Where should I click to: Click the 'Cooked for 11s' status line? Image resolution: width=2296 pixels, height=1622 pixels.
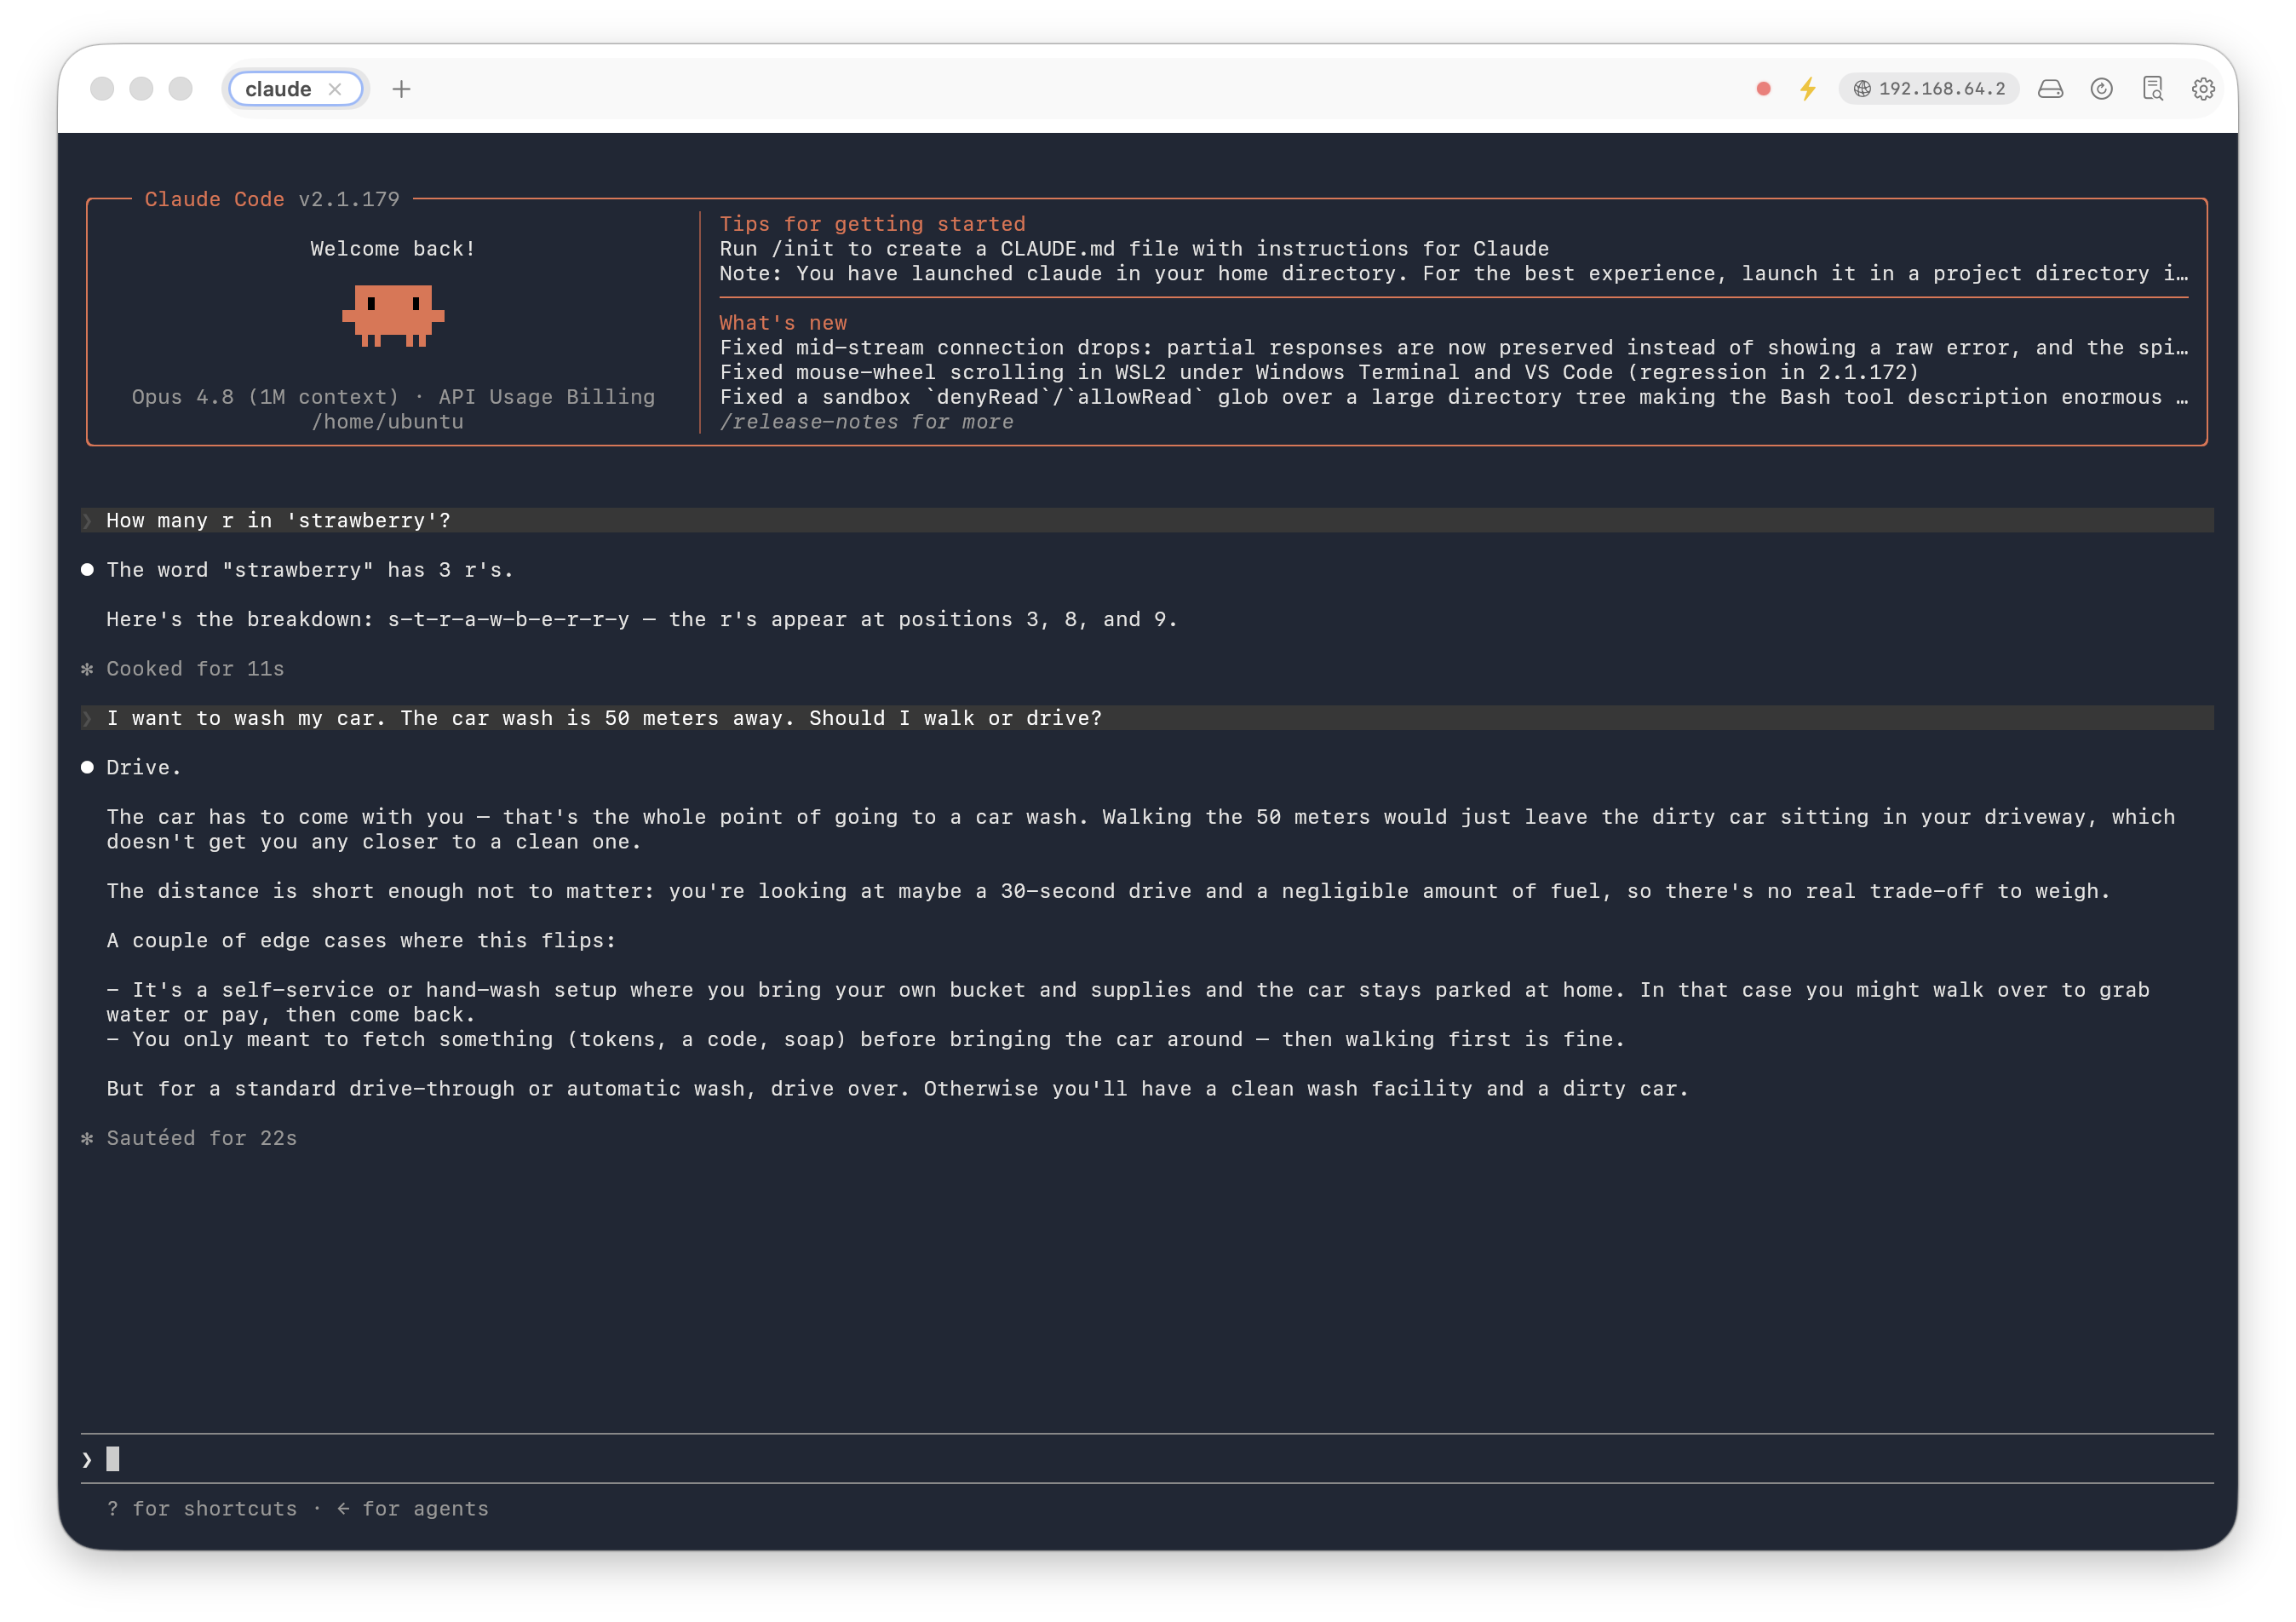(x=195, y=669)
